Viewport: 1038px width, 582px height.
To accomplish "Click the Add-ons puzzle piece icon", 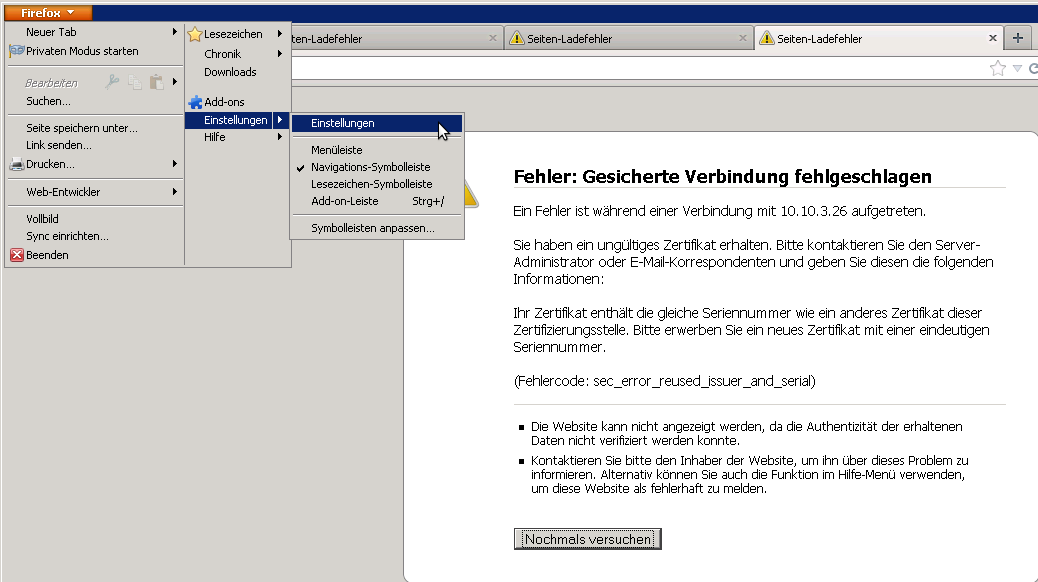I will coord(196,102).
